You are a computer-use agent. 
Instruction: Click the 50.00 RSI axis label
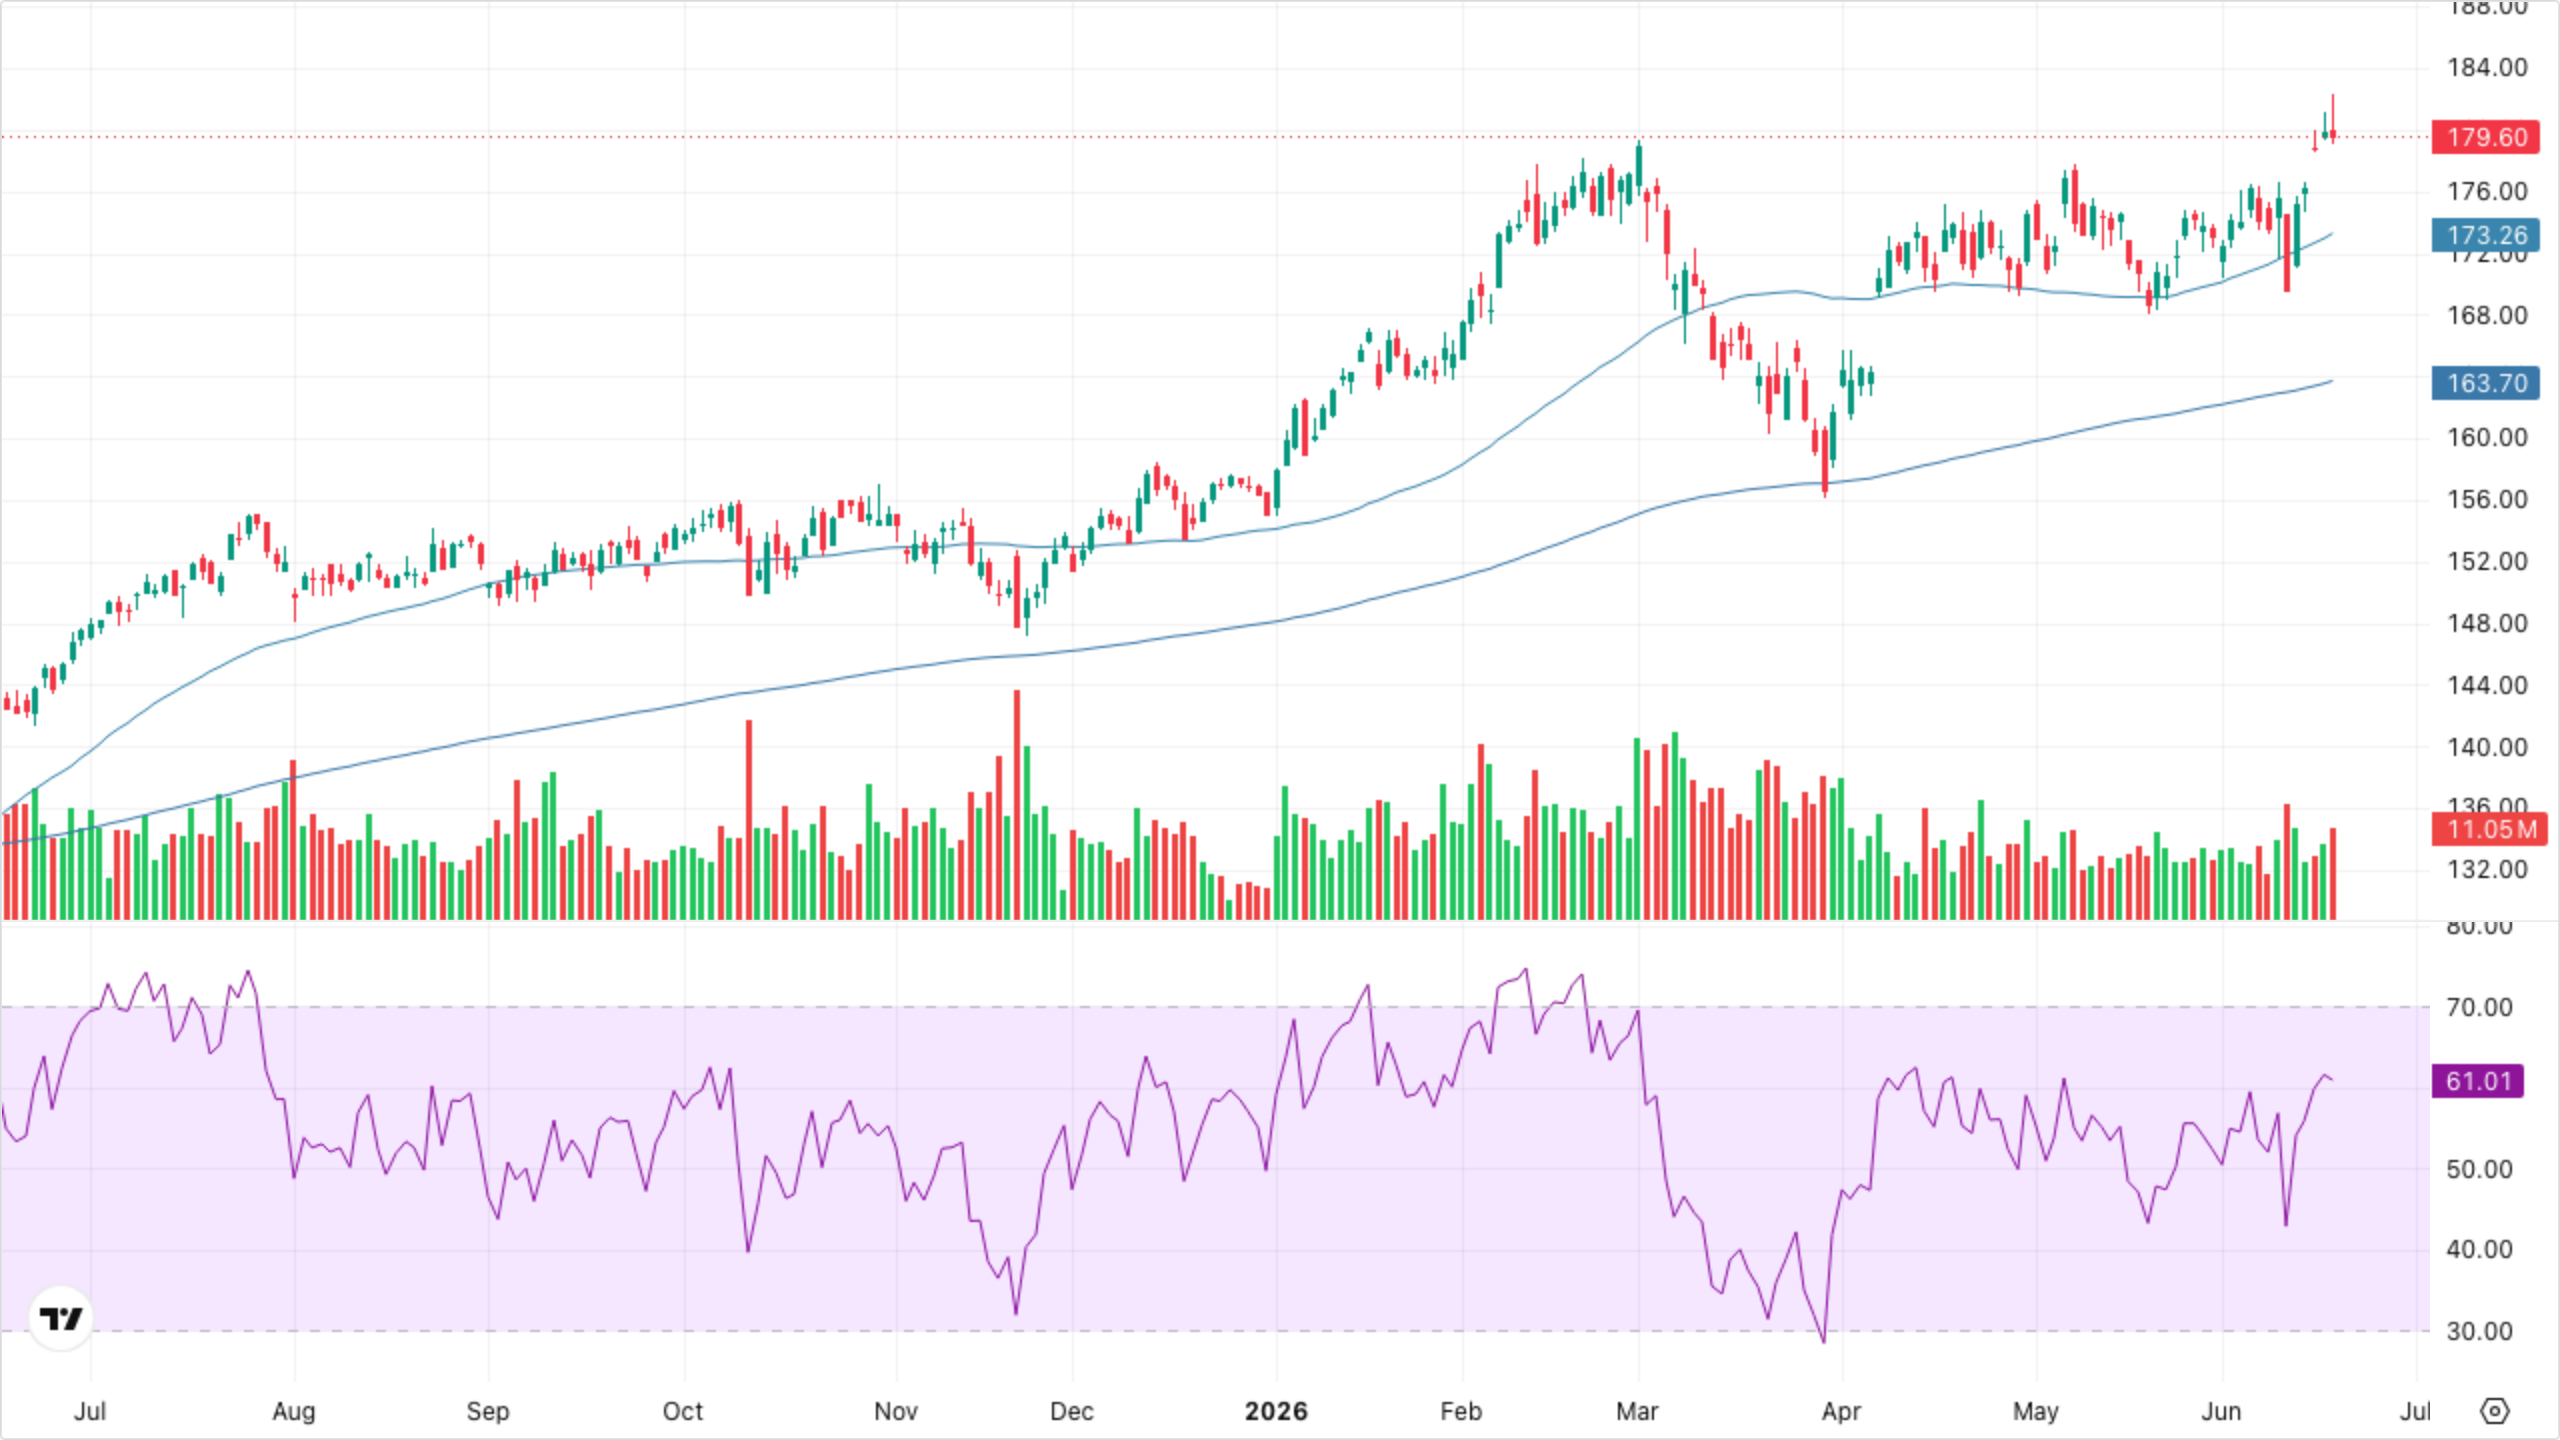click(2479, 1170)
